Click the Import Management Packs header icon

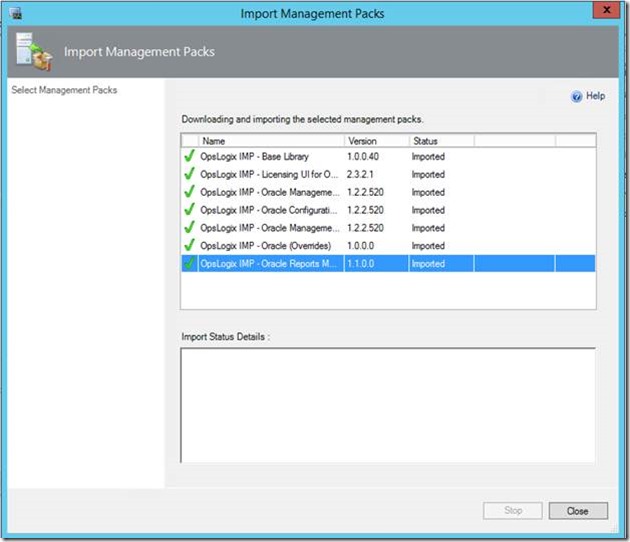click(x=34, y=51)
